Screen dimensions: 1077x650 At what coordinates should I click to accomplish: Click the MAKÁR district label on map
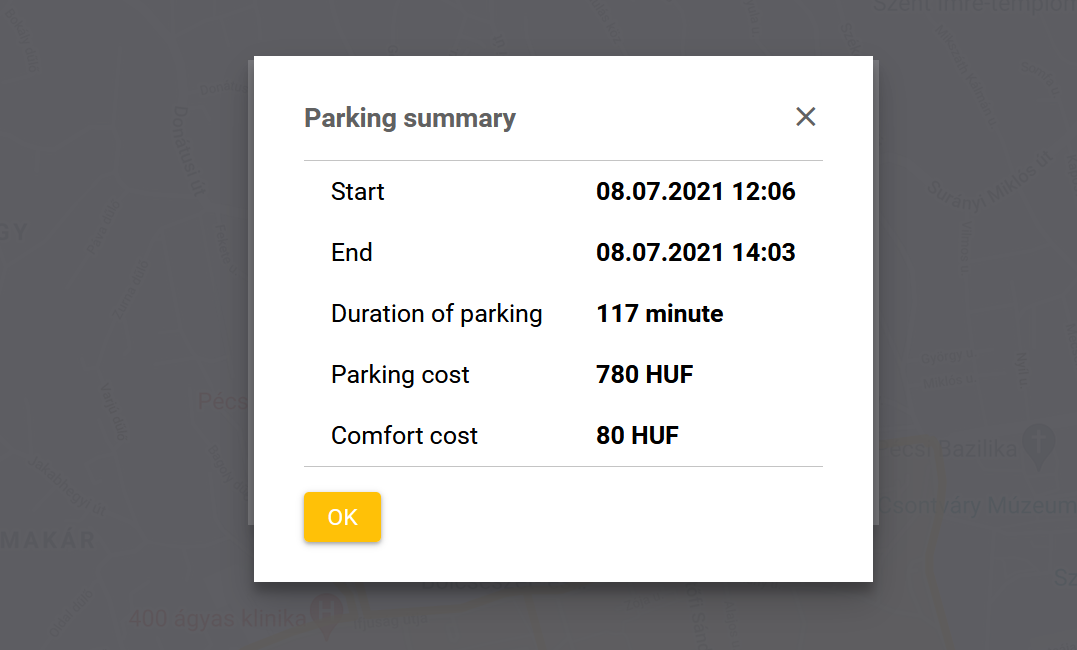48,541
